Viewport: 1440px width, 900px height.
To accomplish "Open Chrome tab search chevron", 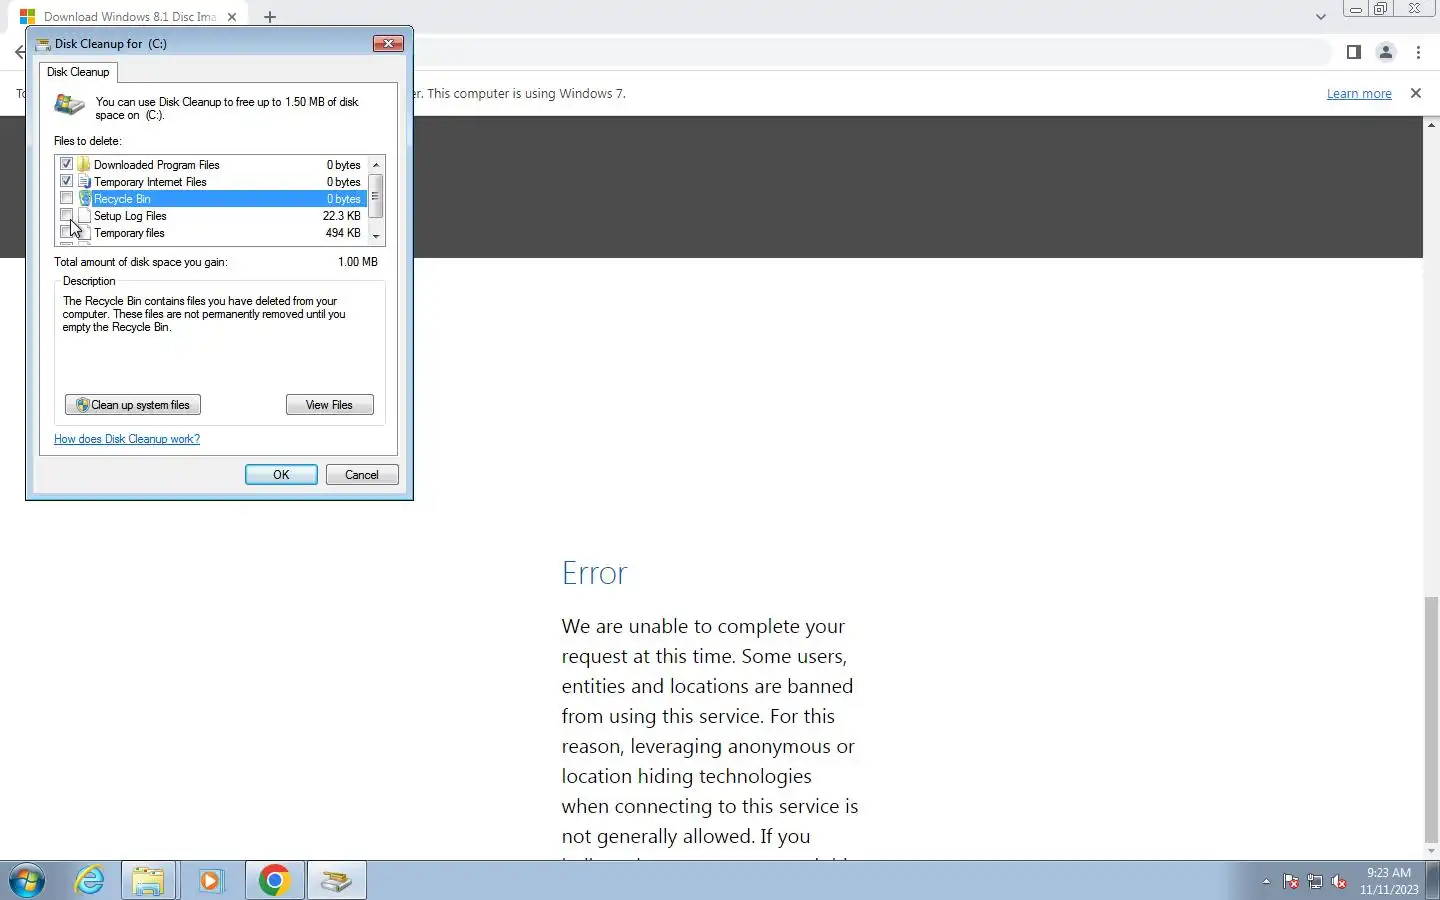I will [1321, 17].
